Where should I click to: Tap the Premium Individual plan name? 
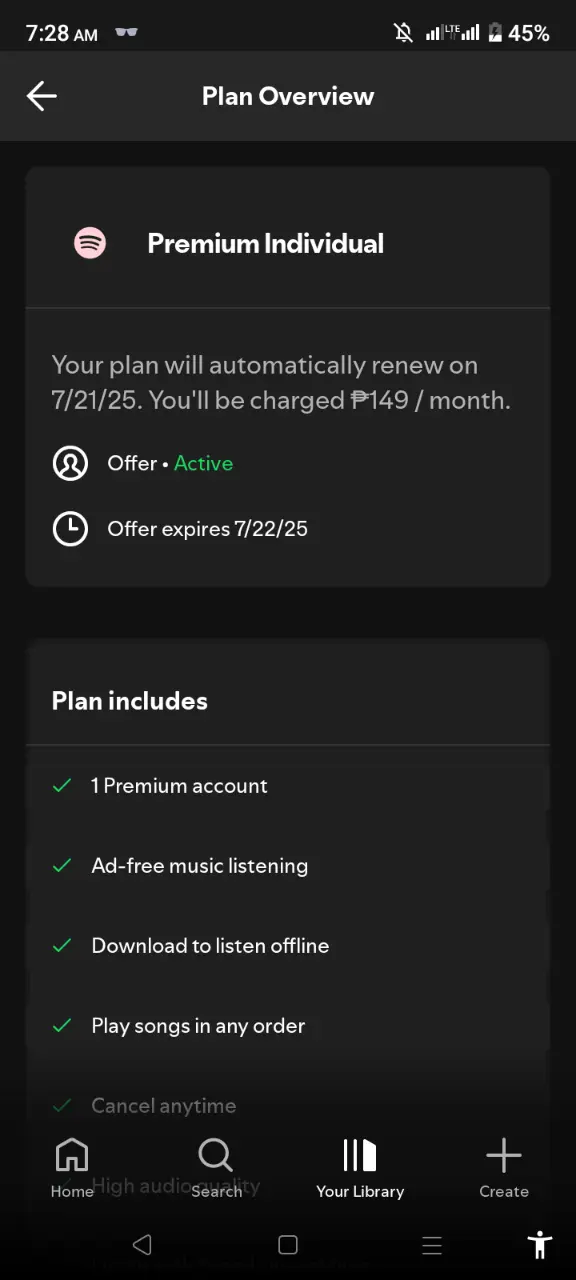pyautogui.click(x=266, y=243)
